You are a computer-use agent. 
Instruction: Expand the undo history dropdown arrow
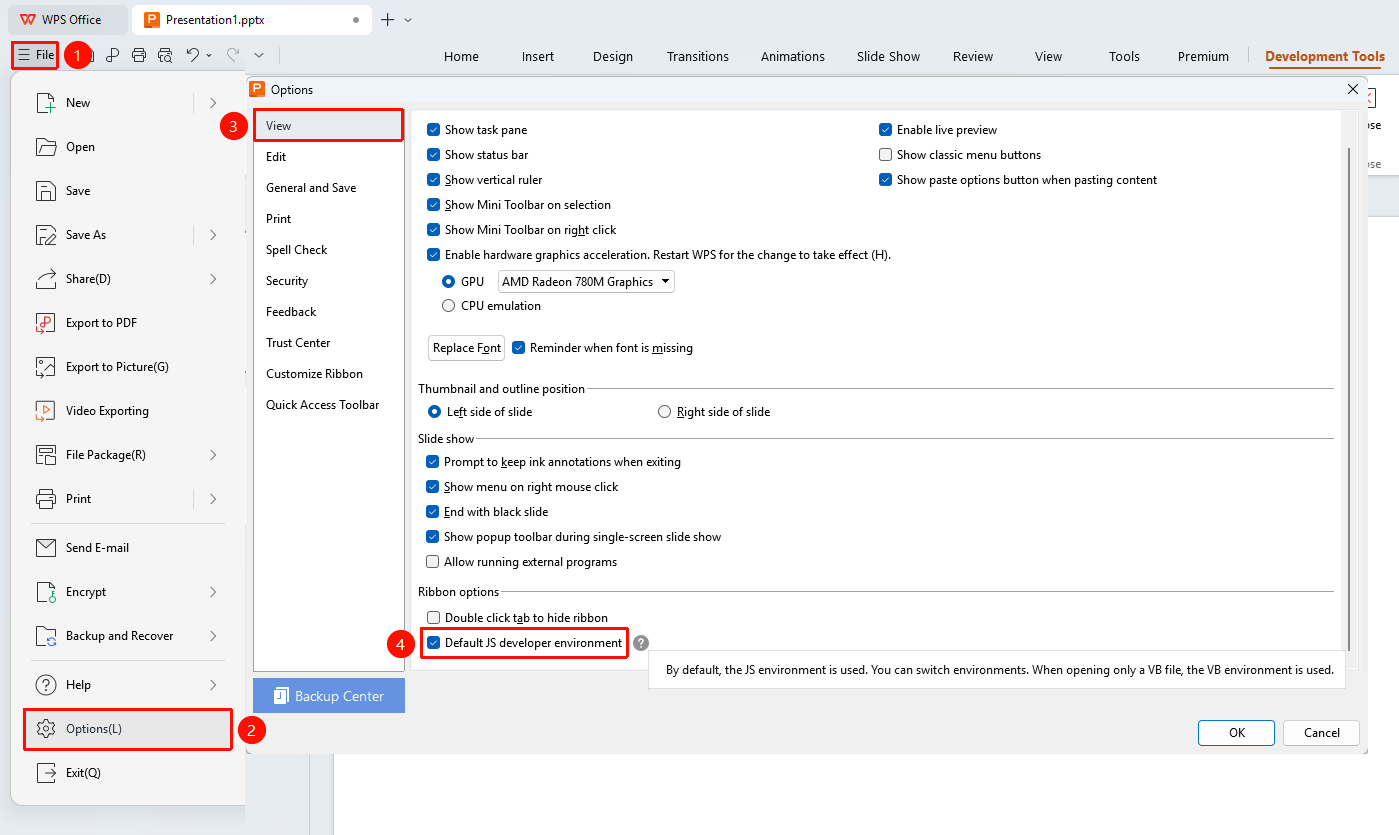(209, 55)
